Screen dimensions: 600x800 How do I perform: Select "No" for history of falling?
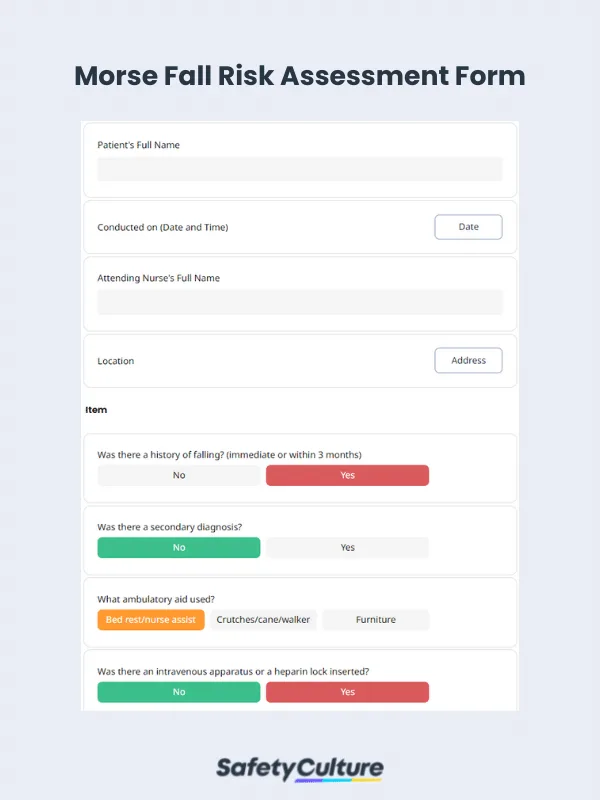178,475
